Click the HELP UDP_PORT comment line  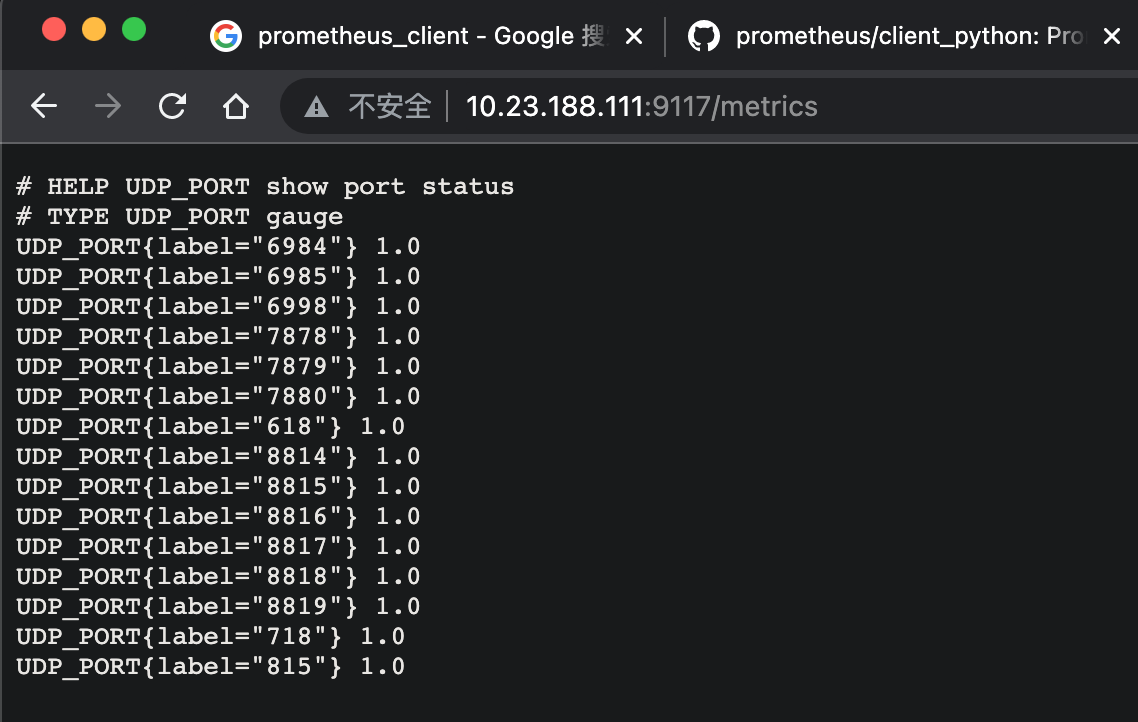[x=265, y=186]
